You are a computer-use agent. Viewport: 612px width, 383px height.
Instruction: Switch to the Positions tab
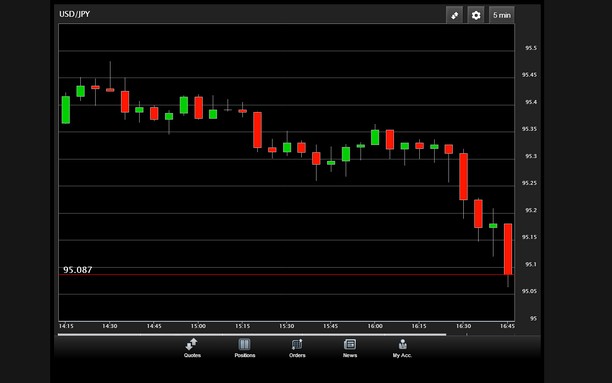coord(245,348)
